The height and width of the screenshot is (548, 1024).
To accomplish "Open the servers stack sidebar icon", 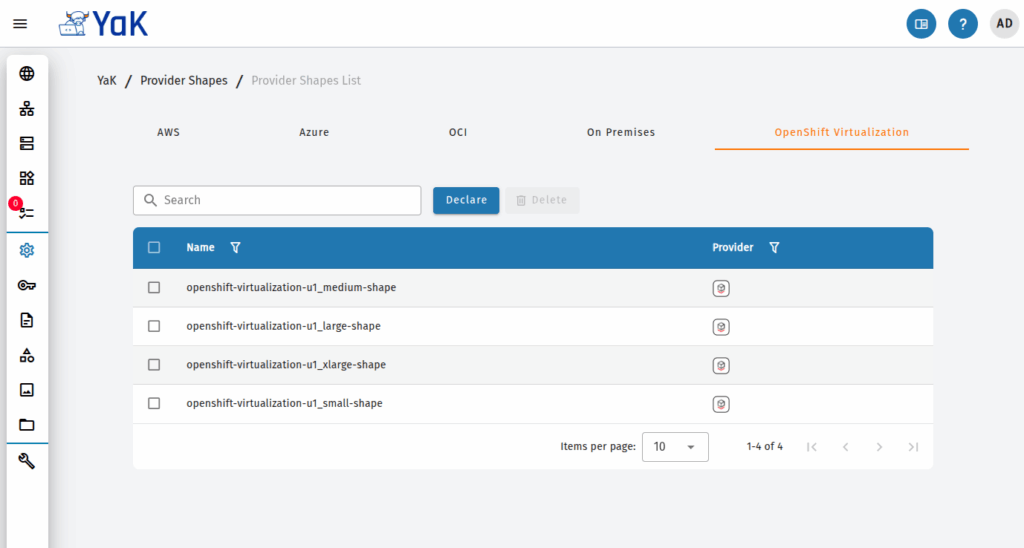I will [x=27, y=143].
